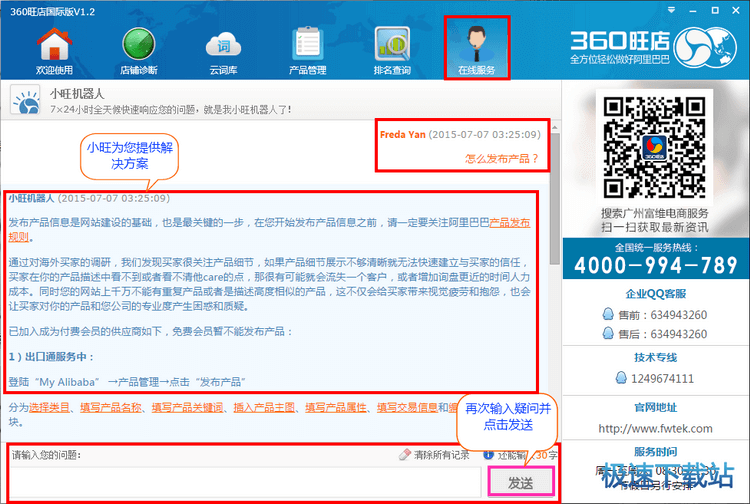Open the 填写交易信息 link
The height and width of the screenshot is (504, 750).
[x=407, y=407]
